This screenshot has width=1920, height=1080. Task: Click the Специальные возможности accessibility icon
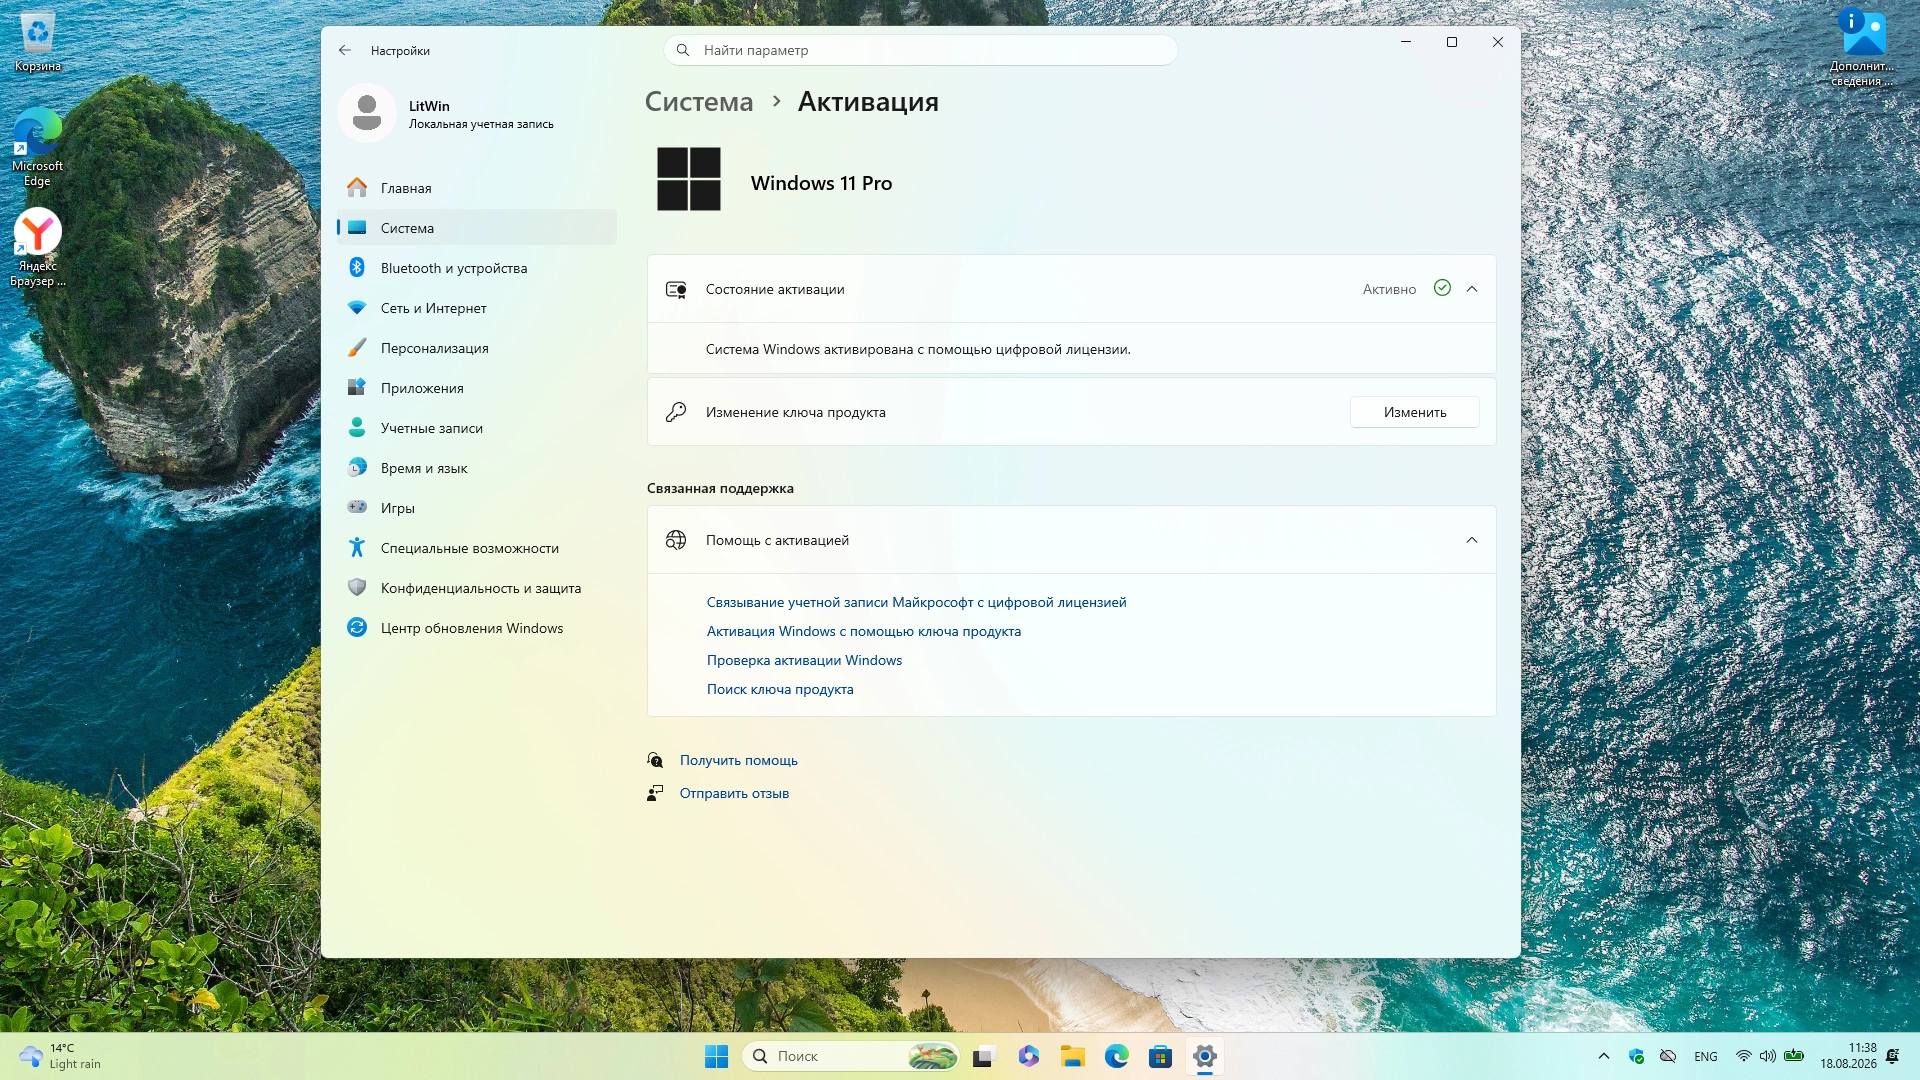click(357, 548)
